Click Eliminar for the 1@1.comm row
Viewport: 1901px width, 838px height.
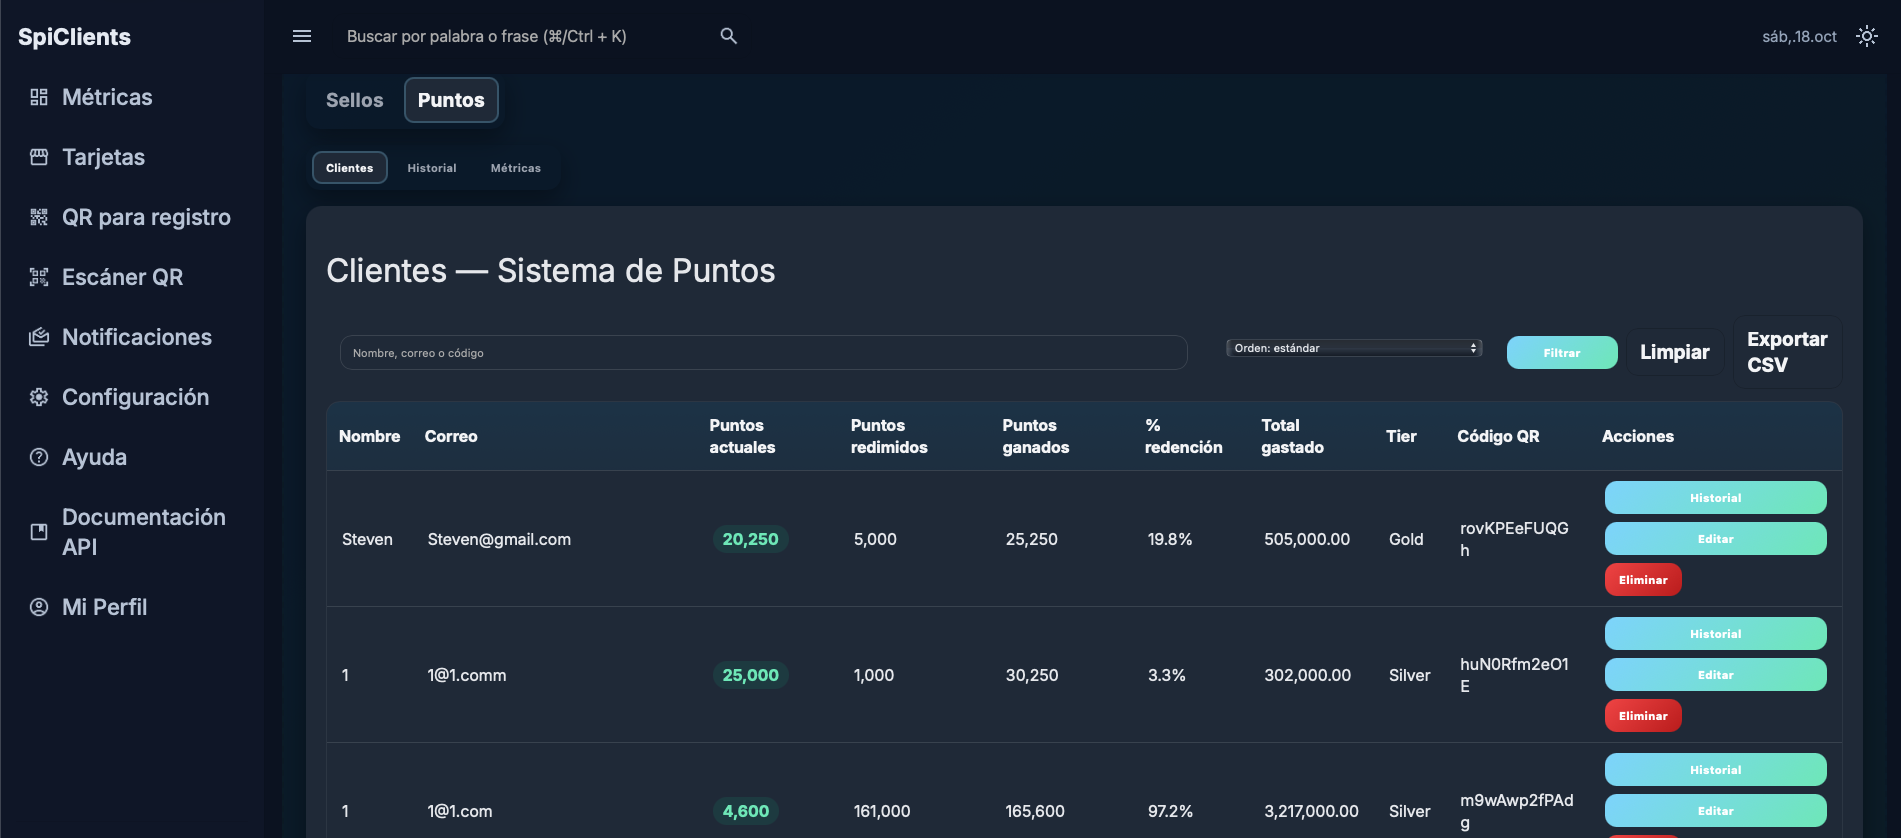(1643, 716)
